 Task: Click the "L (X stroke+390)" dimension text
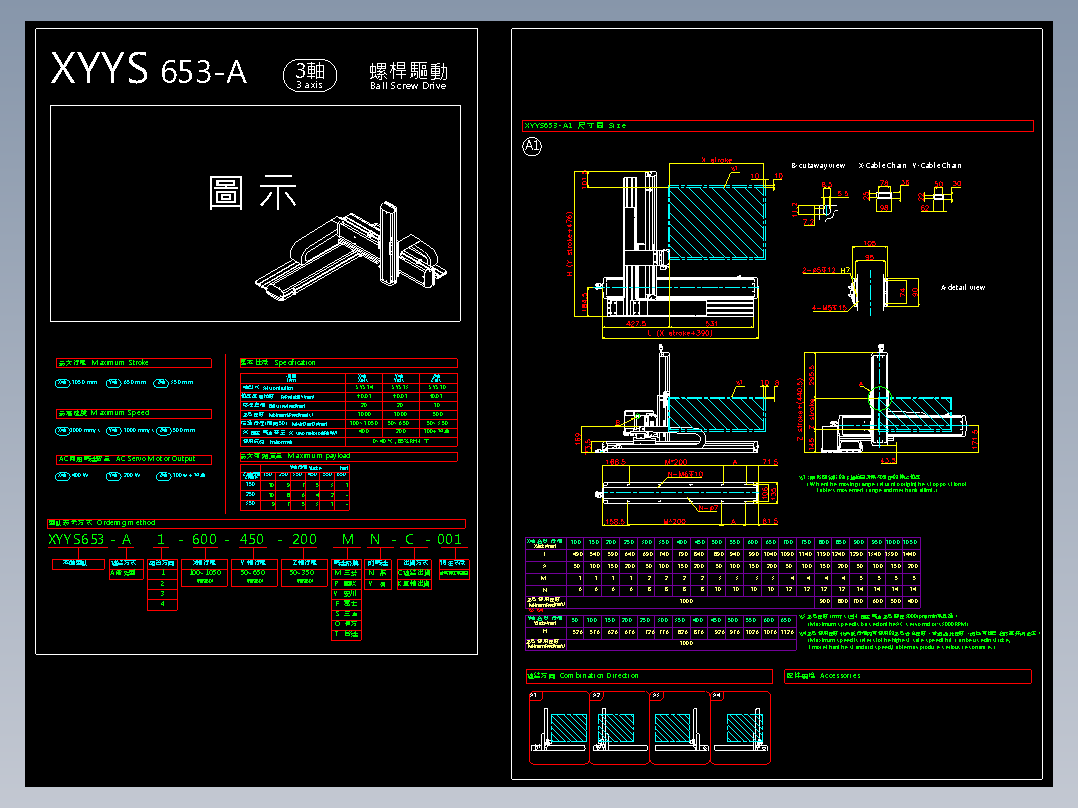pos(680,334)
